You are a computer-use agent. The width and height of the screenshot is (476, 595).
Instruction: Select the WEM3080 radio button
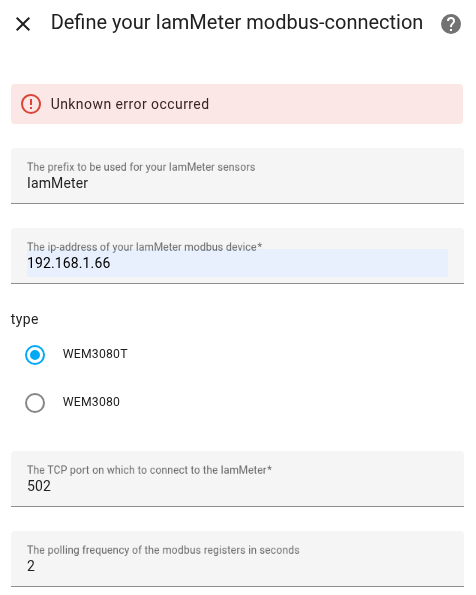[35, 403]
